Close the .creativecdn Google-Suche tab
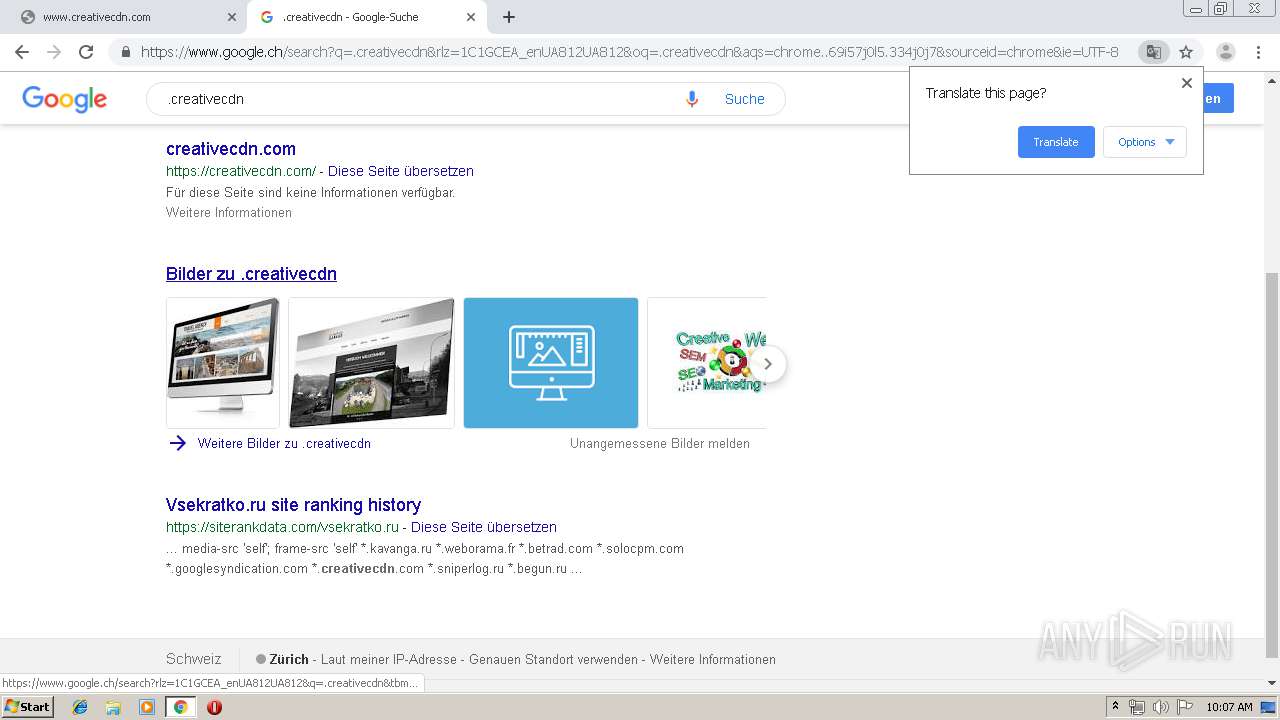The image size is (1280, 720). point(470,17)
